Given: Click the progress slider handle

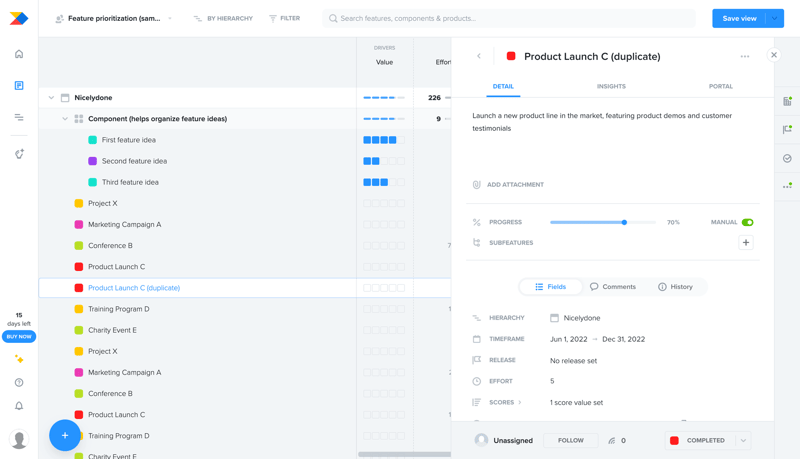Looking at the screenshot, I should click(x=624, y=222).
